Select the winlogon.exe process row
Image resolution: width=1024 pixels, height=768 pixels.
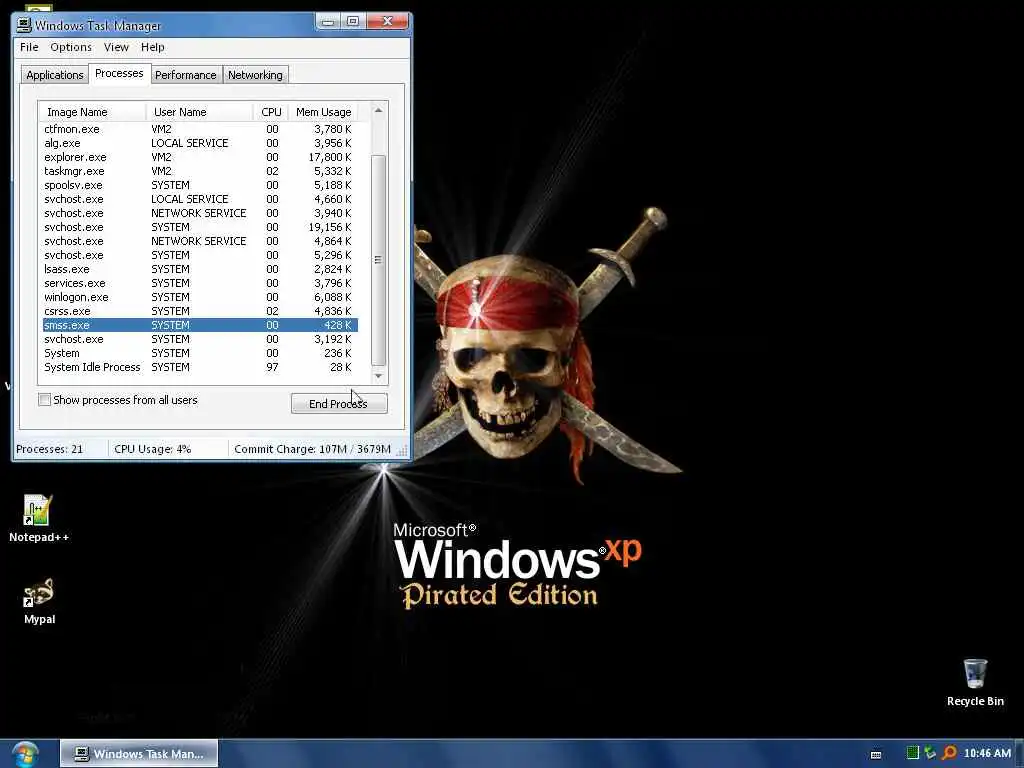[x=200, y=297]
